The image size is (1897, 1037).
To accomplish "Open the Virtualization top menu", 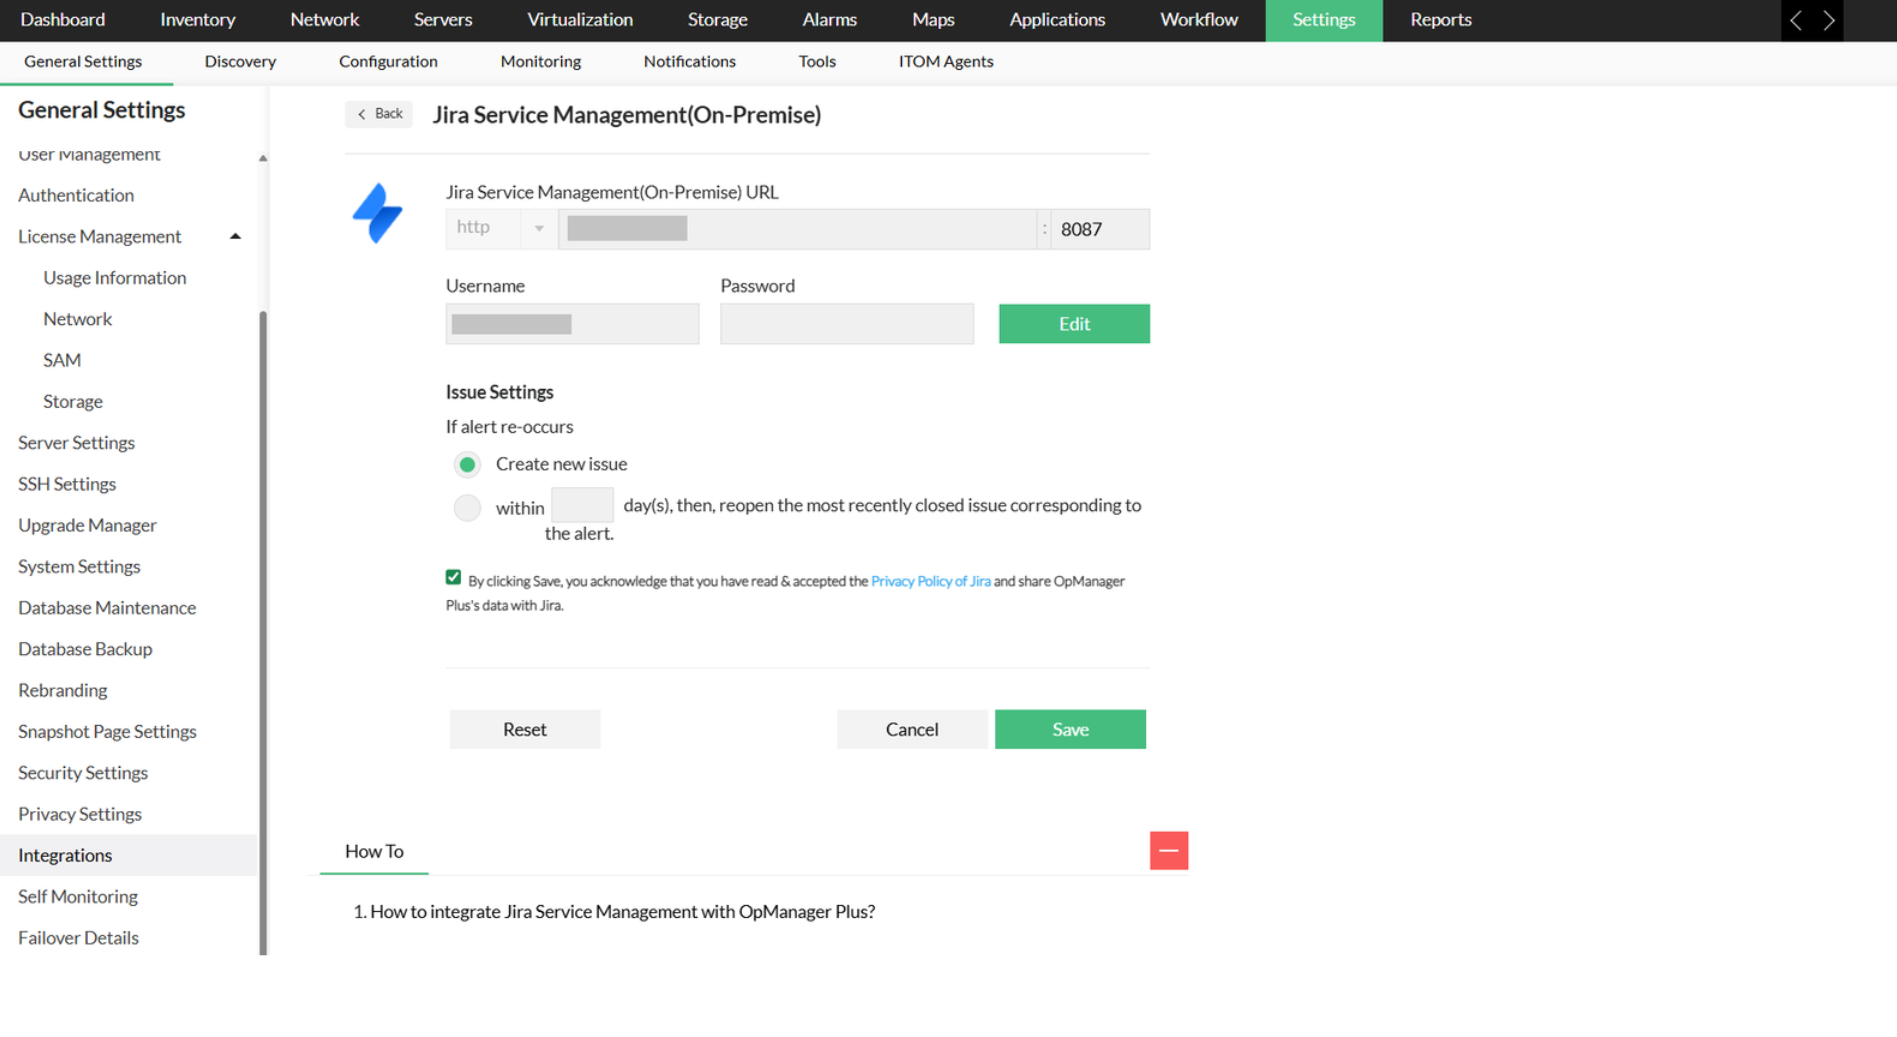I will coord(580,20).
